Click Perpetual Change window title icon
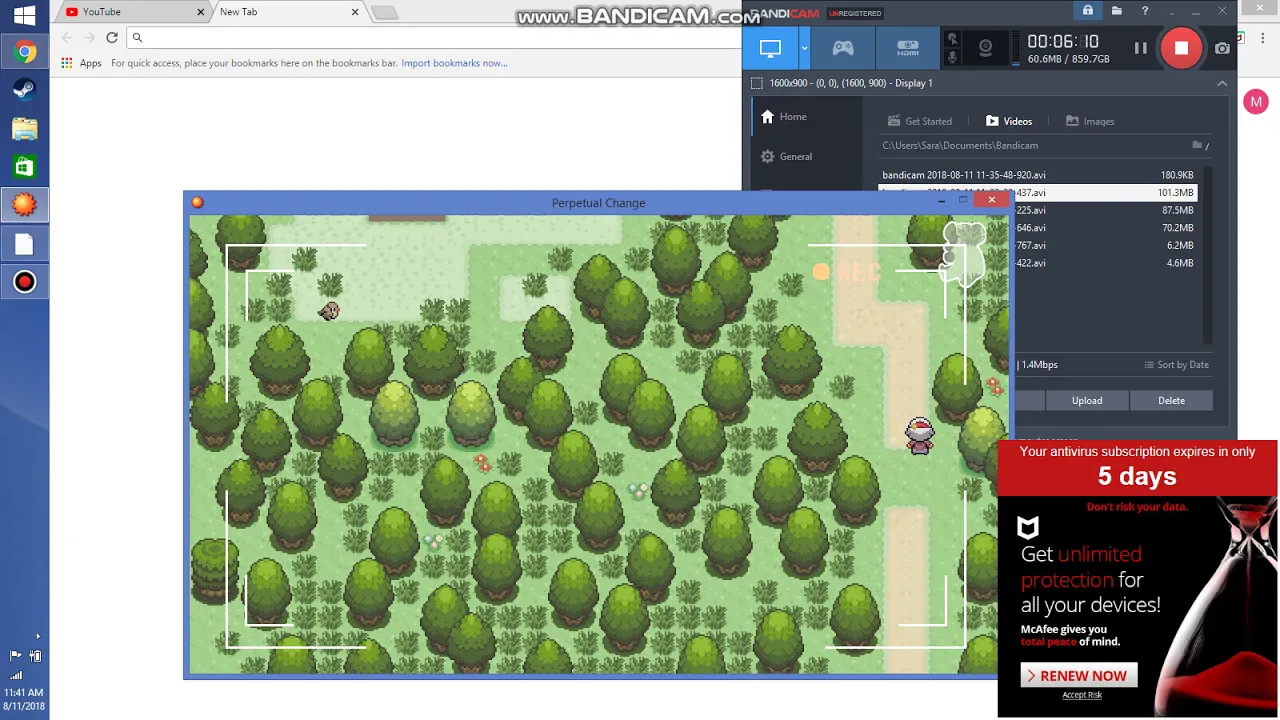Image resolution: width=1280 pixels, height=720 pixels. 197,203
